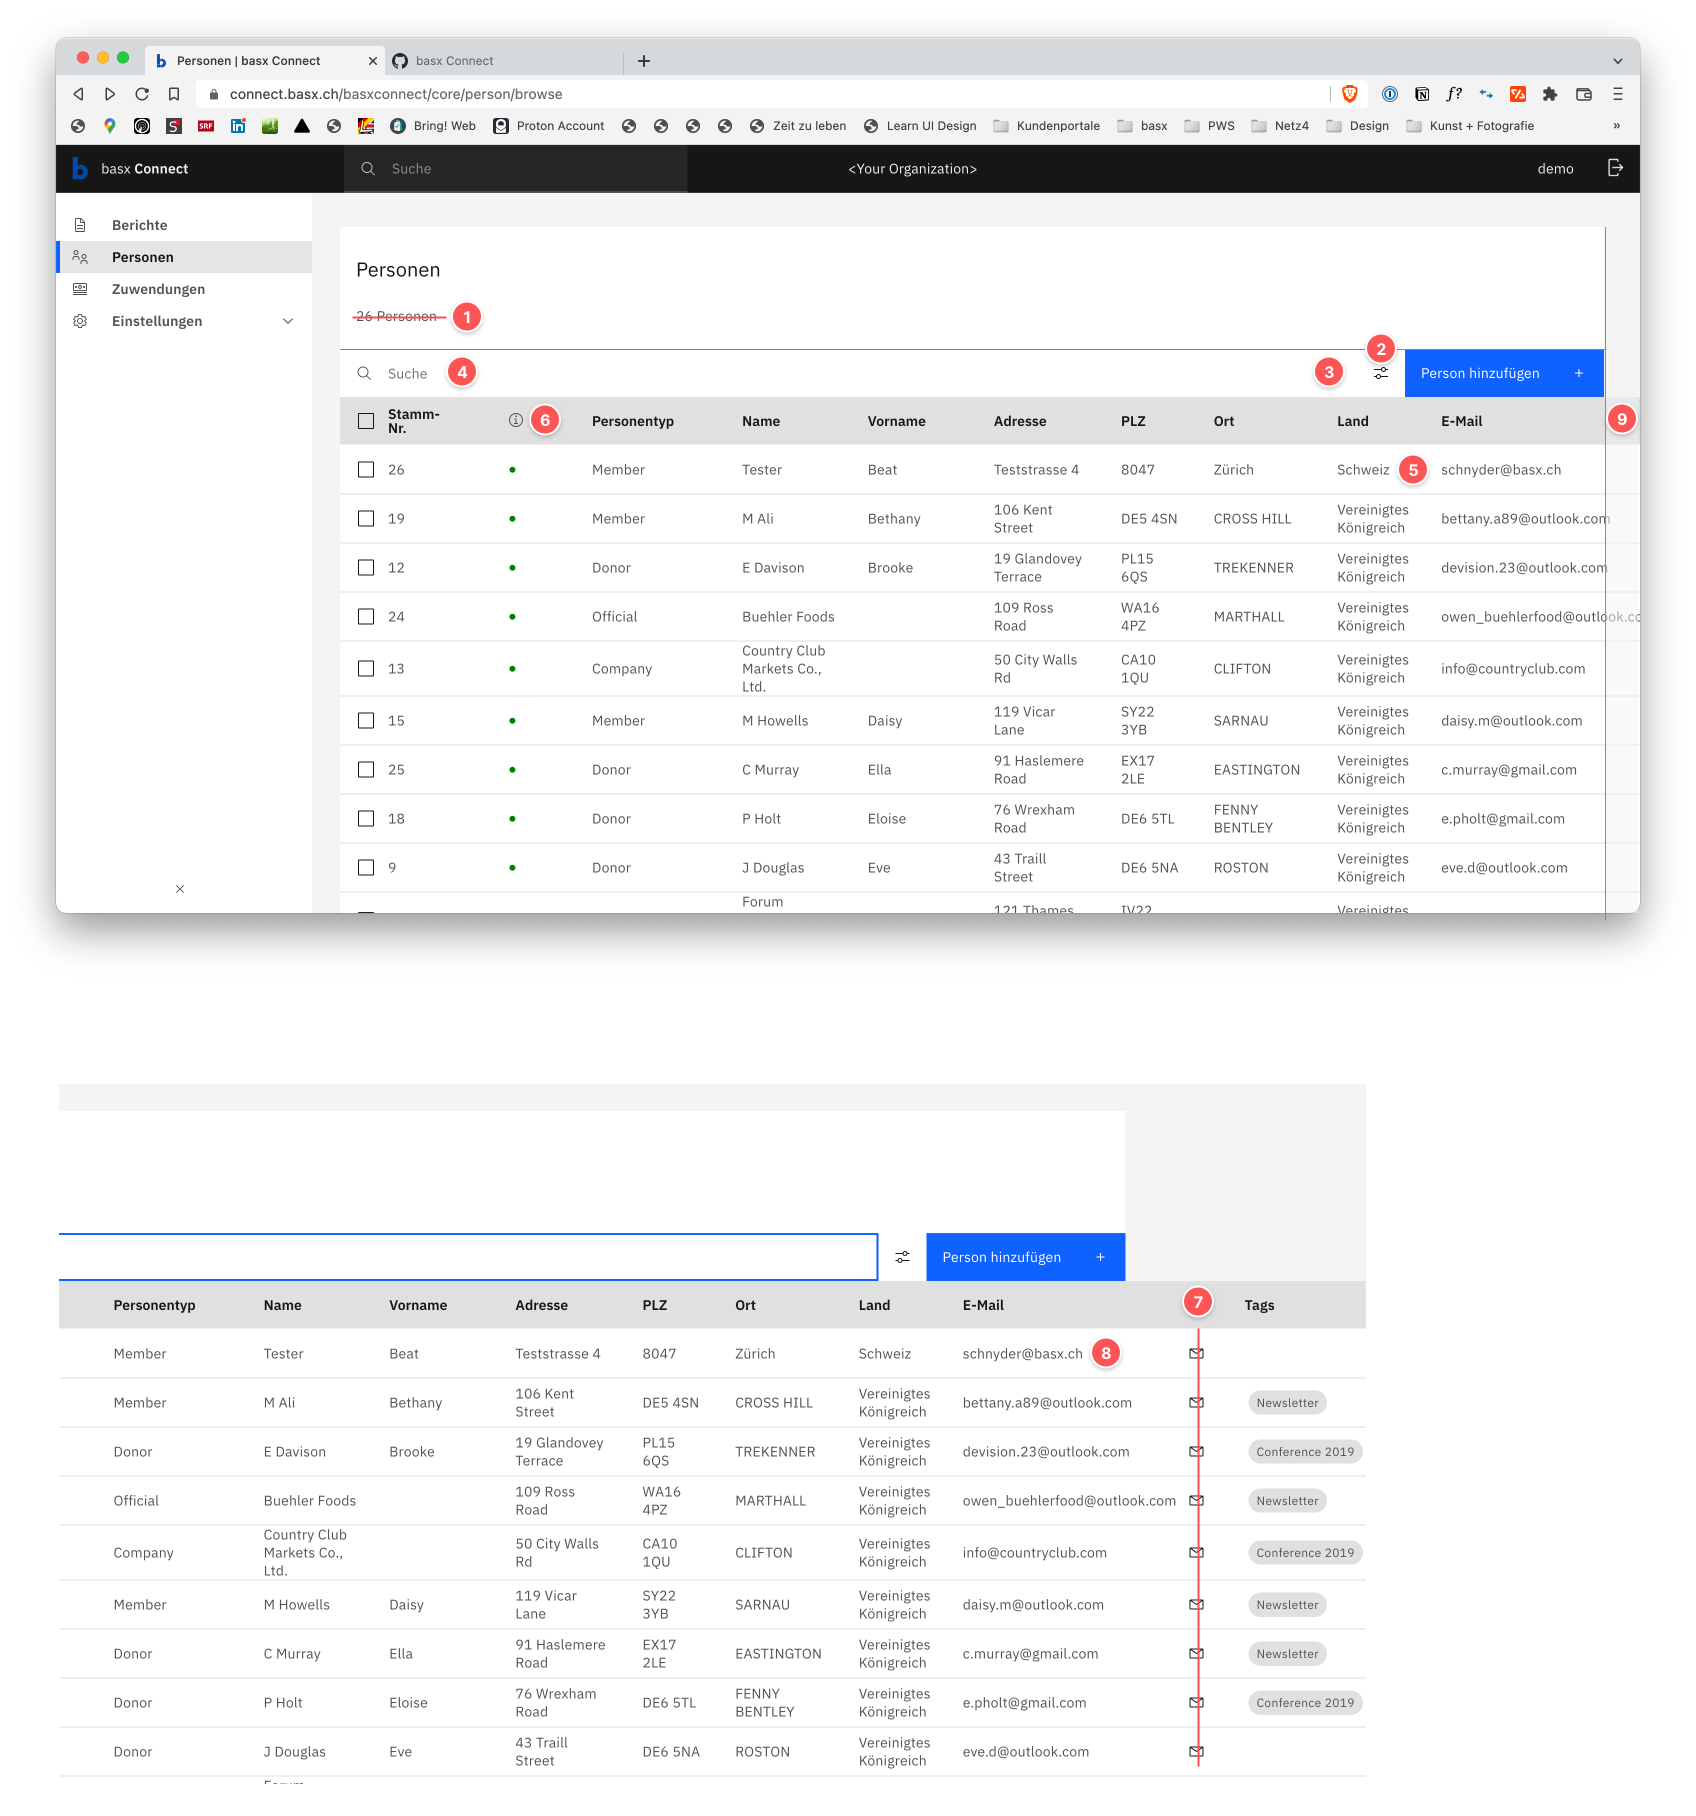Viewport: 1696px width, 1816px height.
Task: Click the extensions puzzle piece icon
Action: pyautogui.click(x=1550, y=94)
